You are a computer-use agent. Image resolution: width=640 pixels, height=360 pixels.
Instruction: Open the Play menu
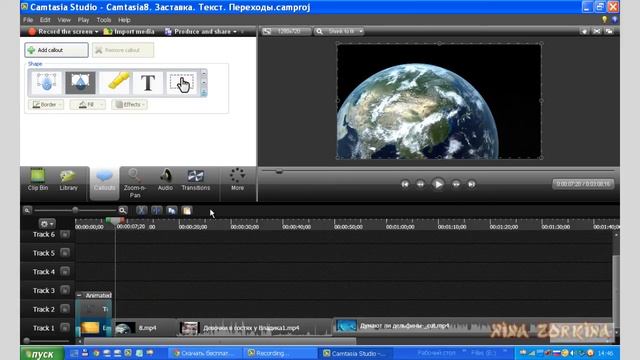coord(83,20)
